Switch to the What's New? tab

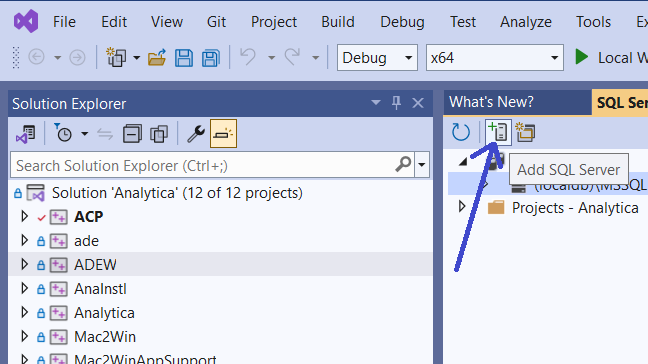coord(491,102)
